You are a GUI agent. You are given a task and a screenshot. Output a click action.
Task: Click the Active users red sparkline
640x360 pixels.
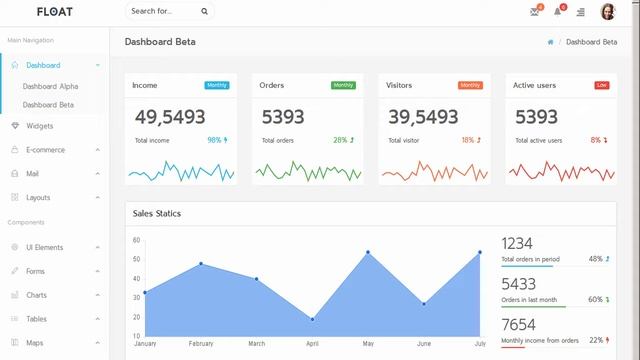(x=562, y=171)
